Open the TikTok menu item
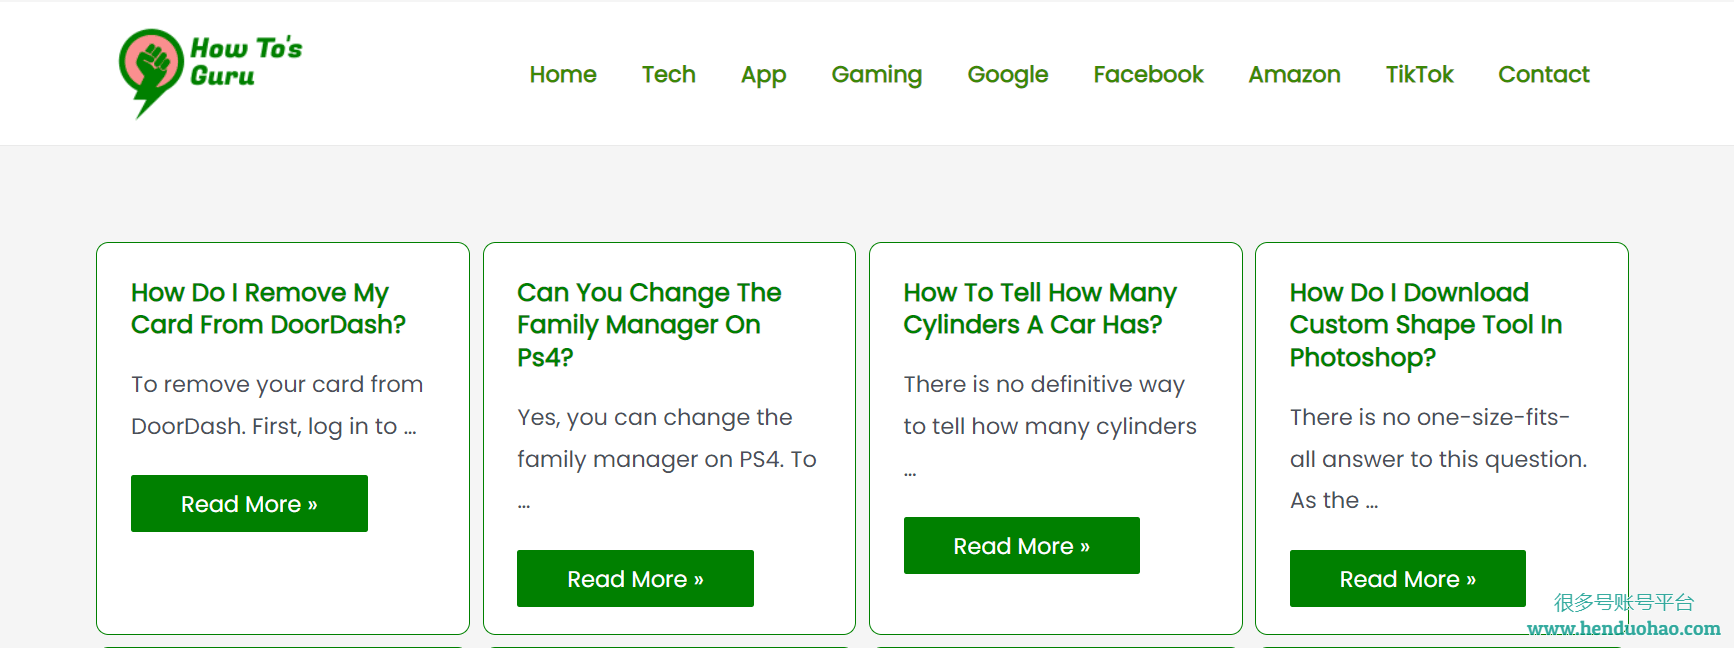The height and width of the screenshot is (648, 1734). [1419, 74]
